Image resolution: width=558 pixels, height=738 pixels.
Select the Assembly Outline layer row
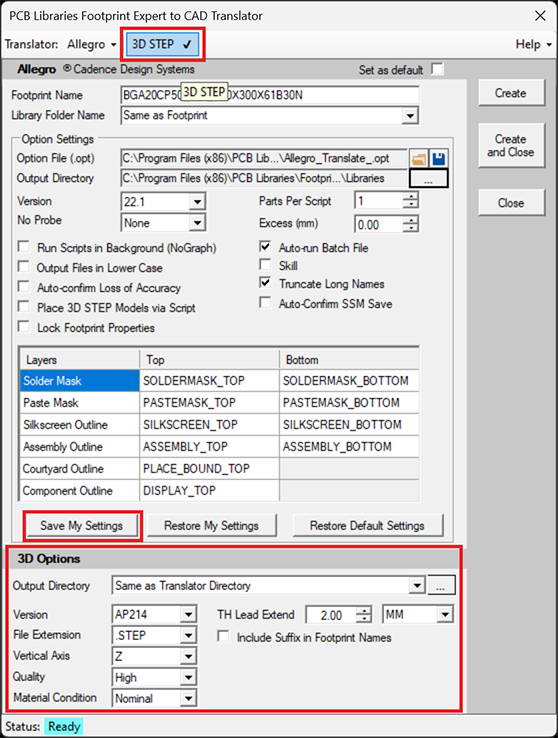80,447
